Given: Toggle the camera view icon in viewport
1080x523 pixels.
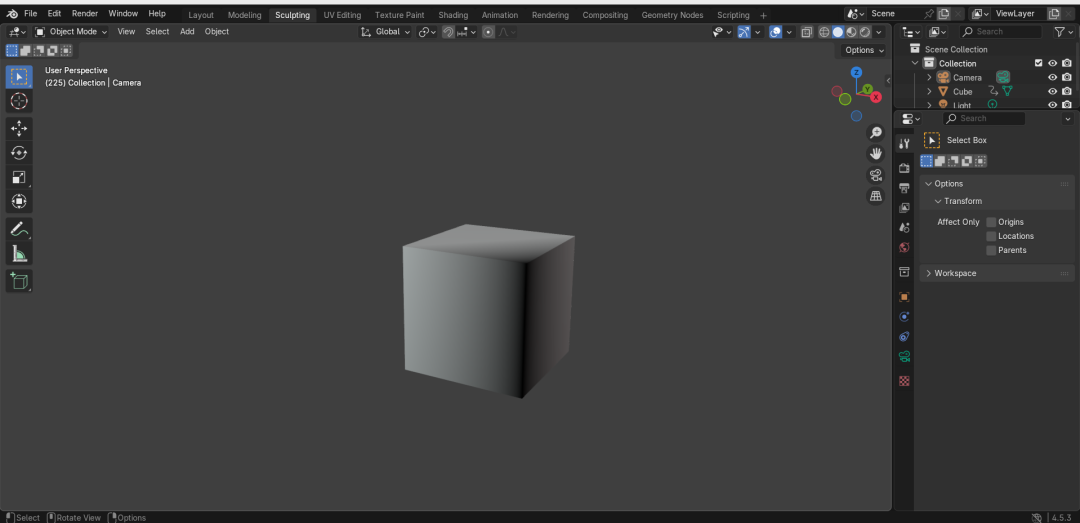Looking at the screenshot, I should (875, 175).
